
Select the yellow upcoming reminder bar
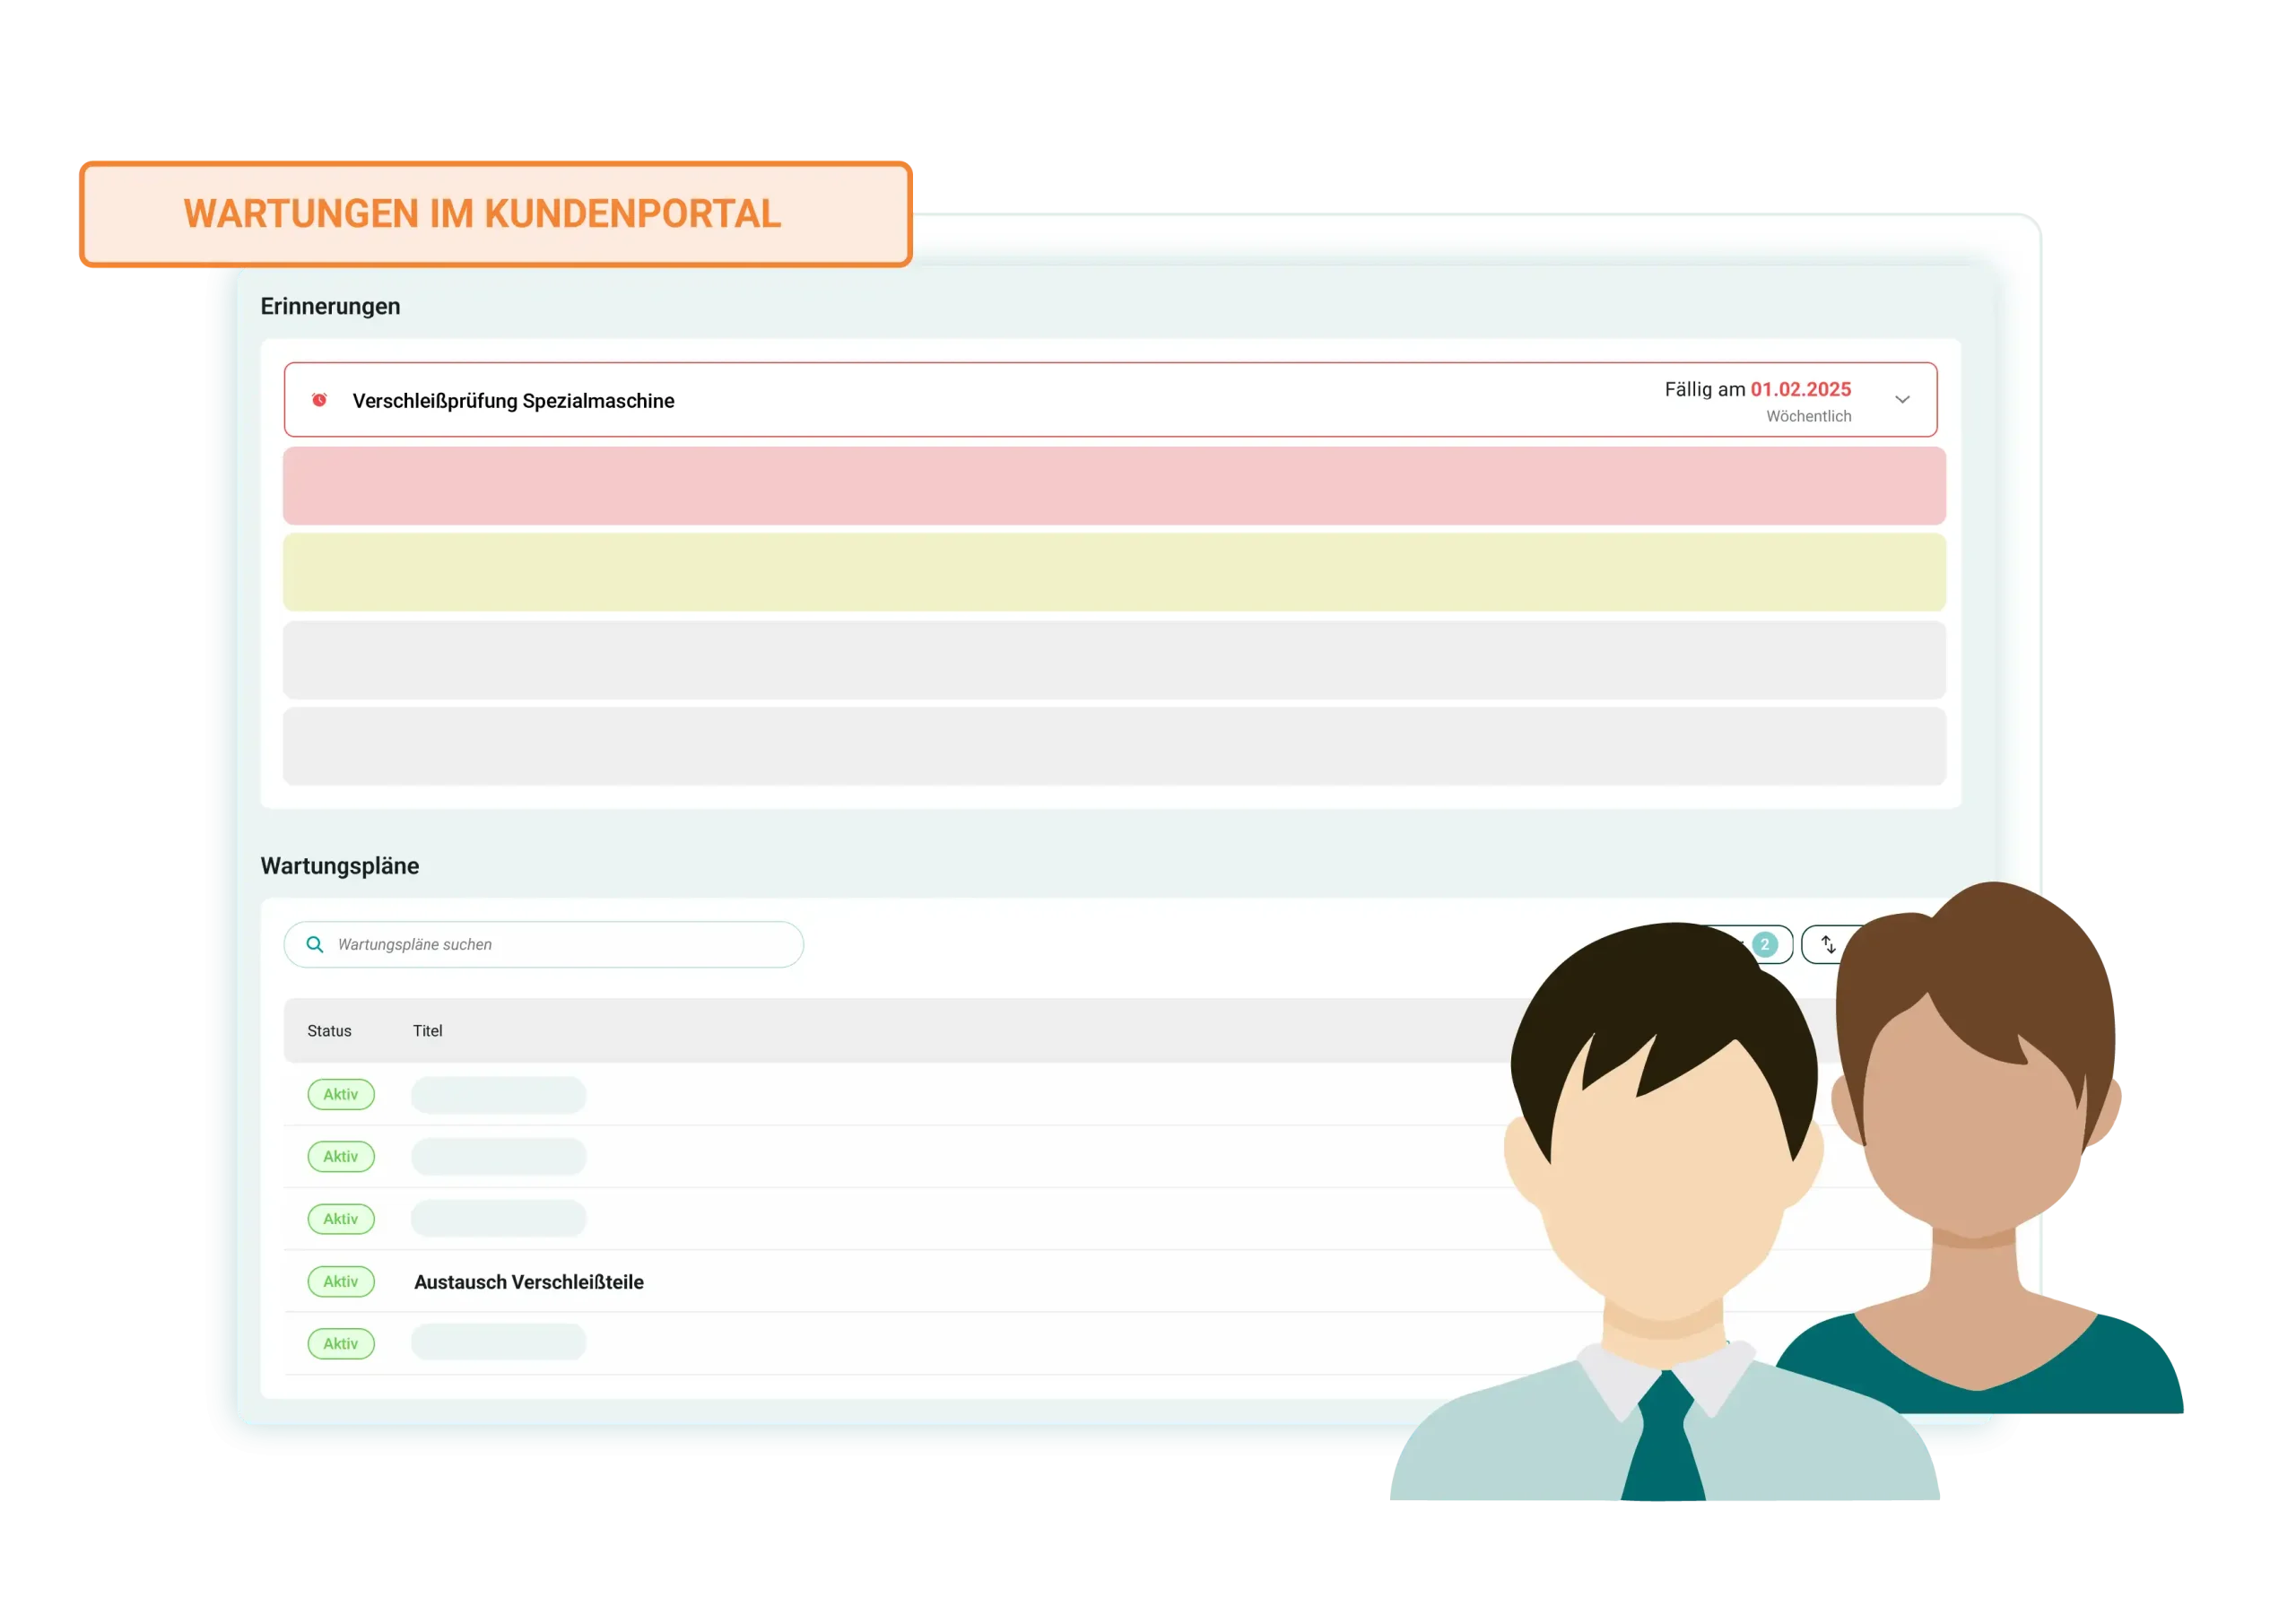pyautogui.click(x=1113, y=572)
